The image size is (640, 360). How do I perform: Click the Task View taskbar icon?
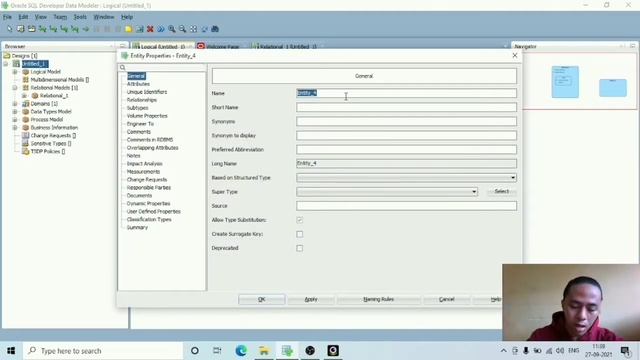pyautogui.click(x=217, y=351)
